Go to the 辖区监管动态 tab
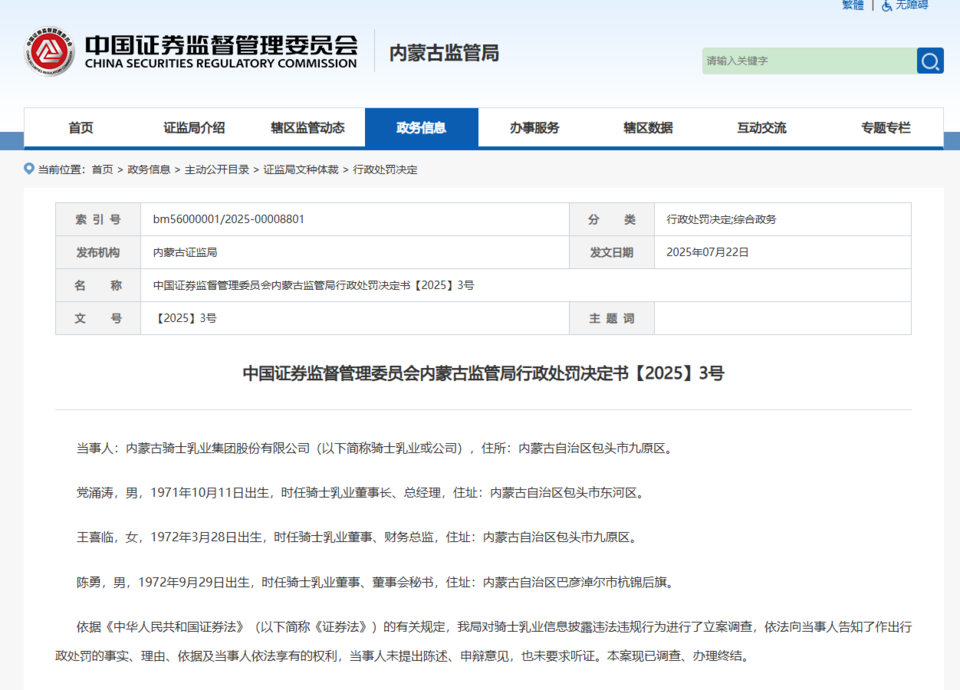960x690 pixels. (x=308, y=128)
